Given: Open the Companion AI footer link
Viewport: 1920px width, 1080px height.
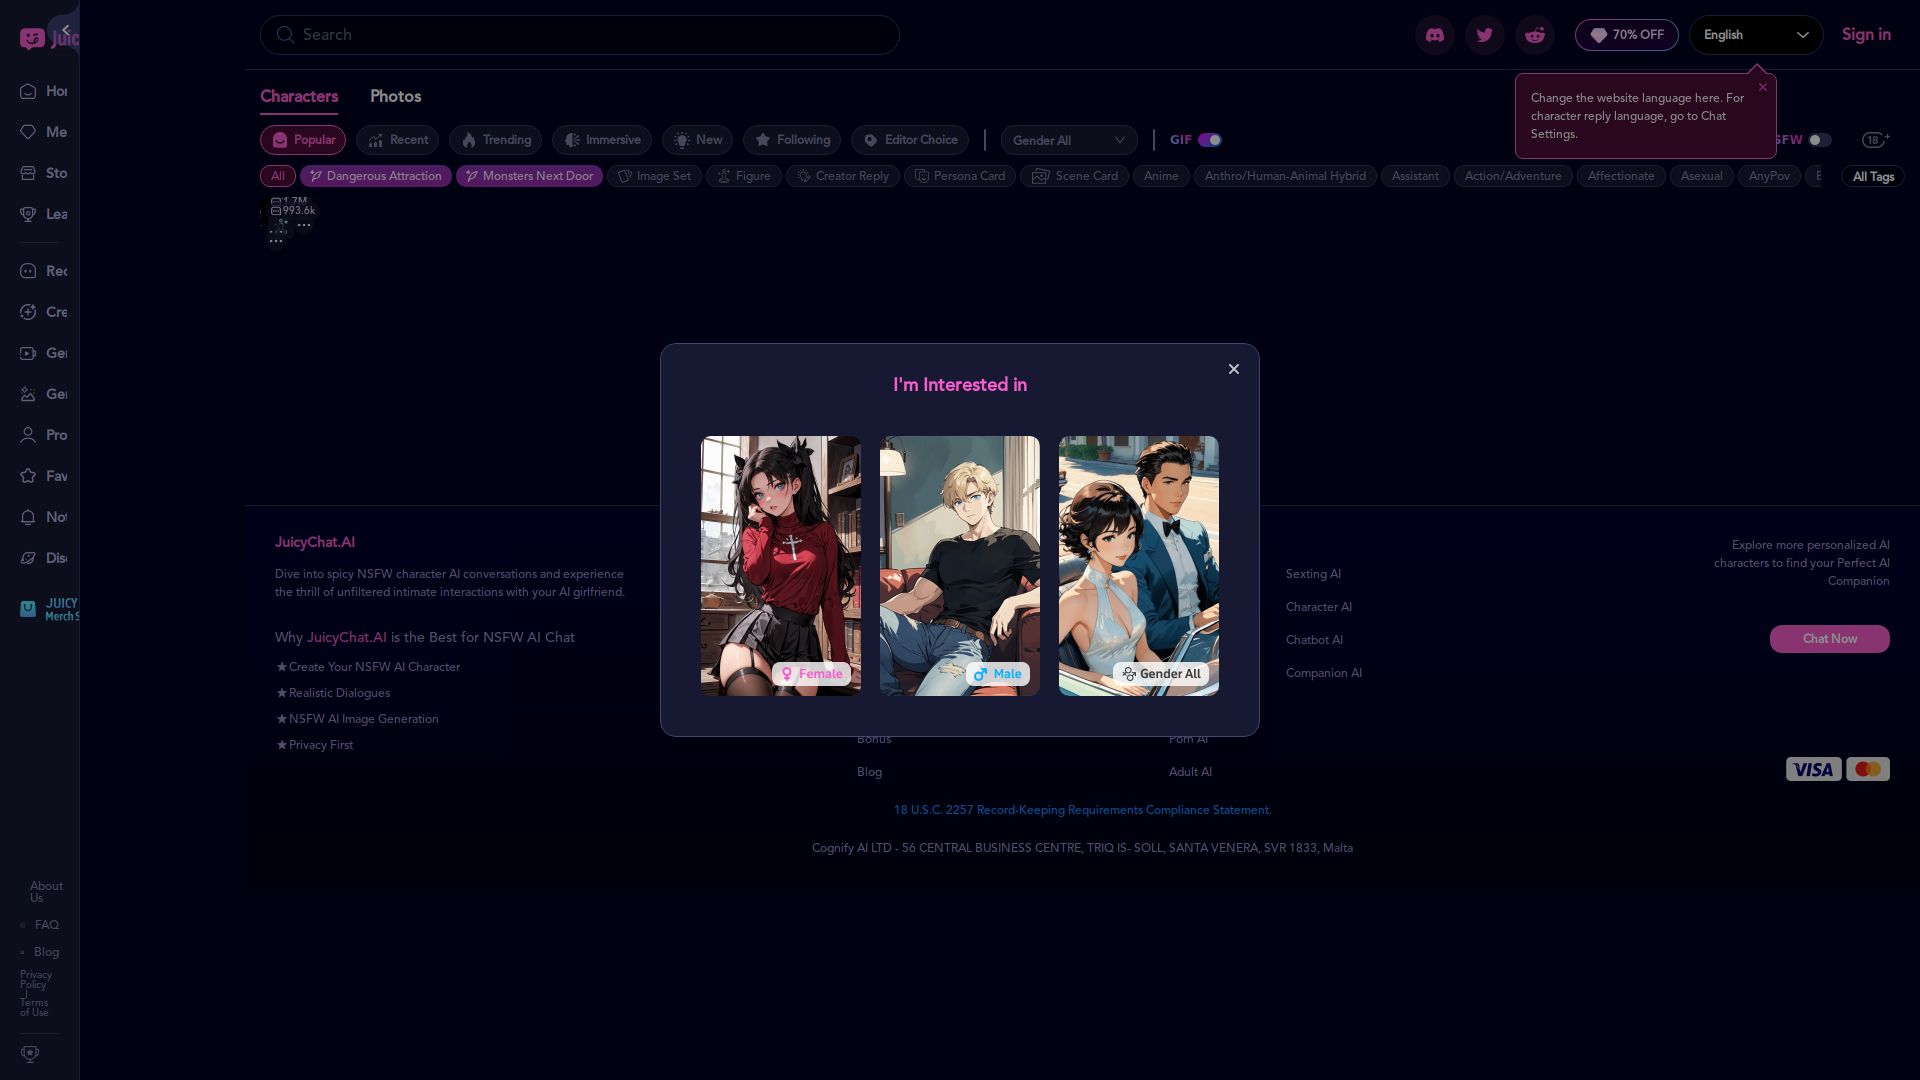Looking at the screenshot, I should click(x=1324, y=673).
